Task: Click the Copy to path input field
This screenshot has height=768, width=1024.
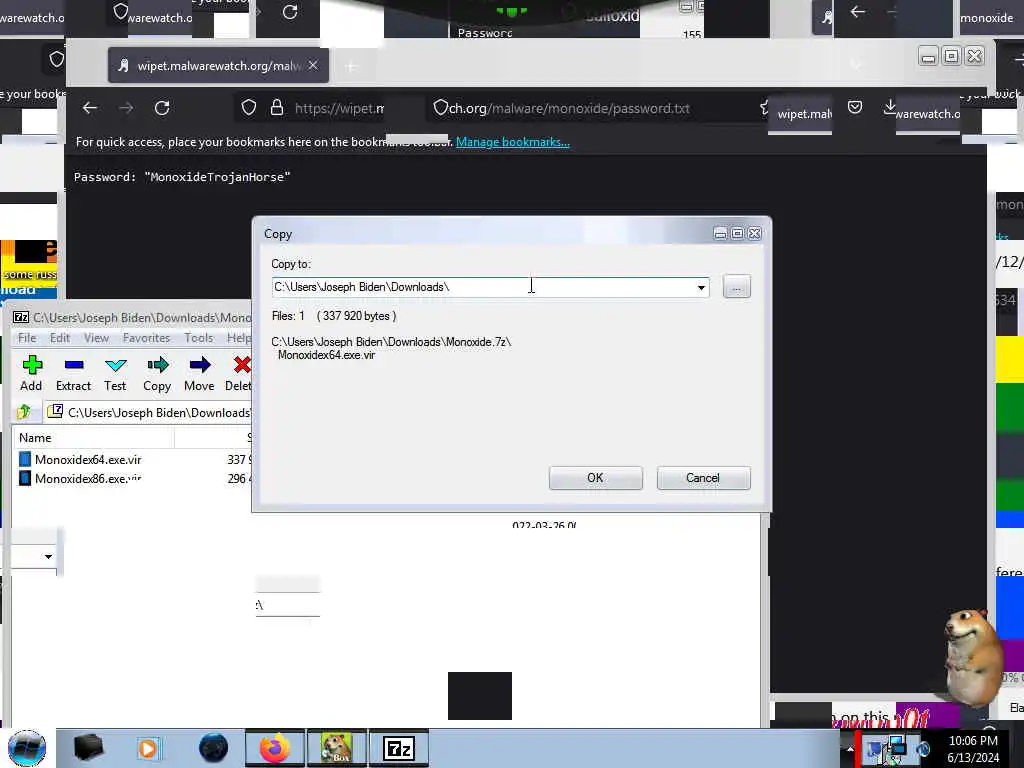Action: click(x=483, y=287)
